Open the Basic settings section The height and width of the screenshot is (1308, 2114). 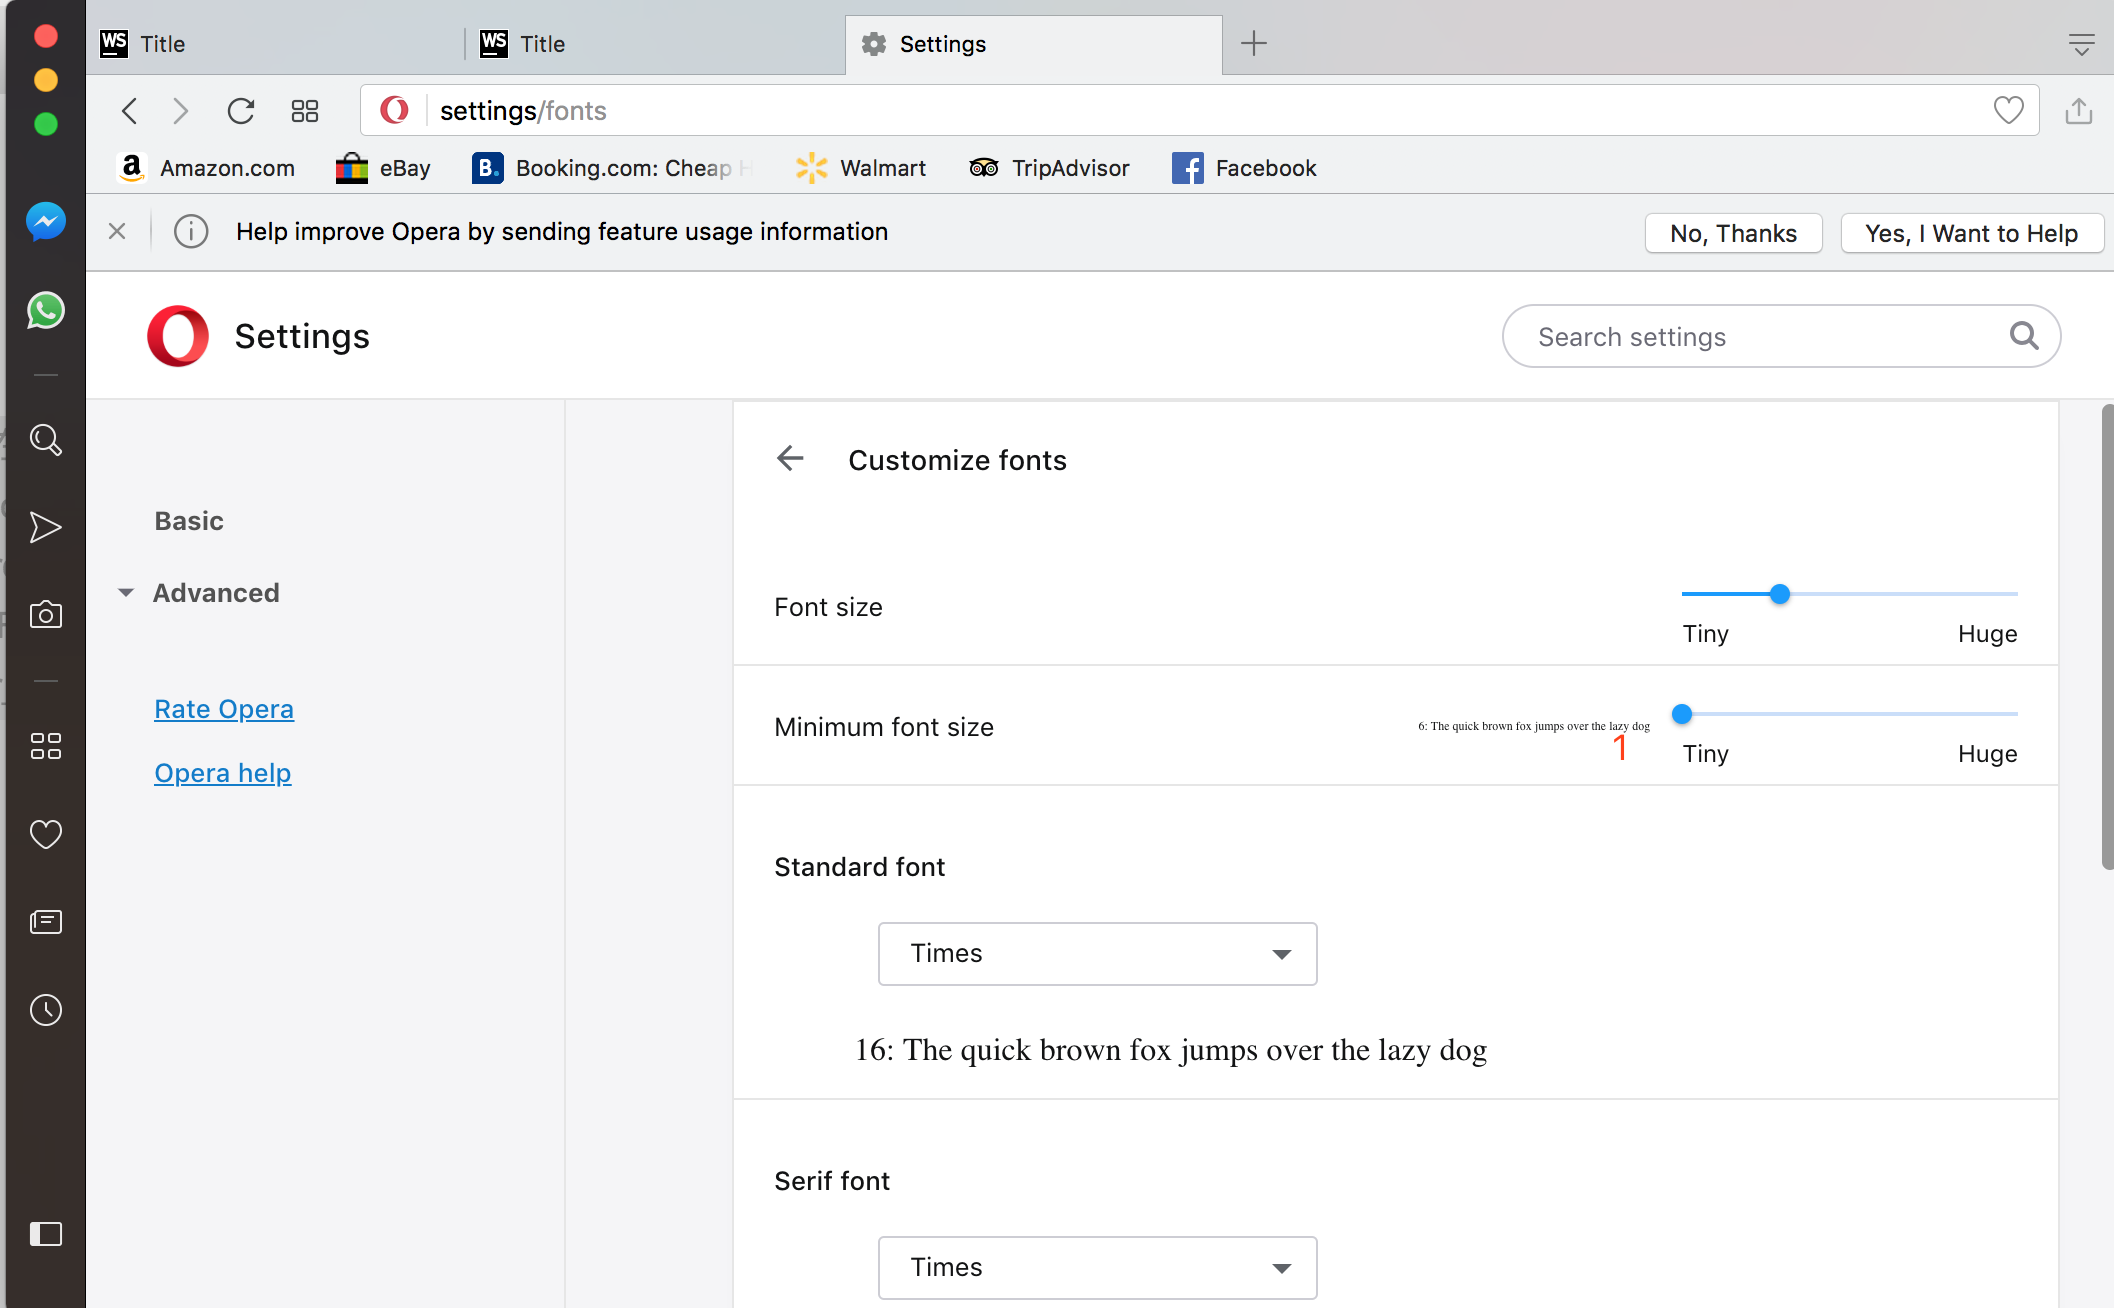(x=189, y=521)
